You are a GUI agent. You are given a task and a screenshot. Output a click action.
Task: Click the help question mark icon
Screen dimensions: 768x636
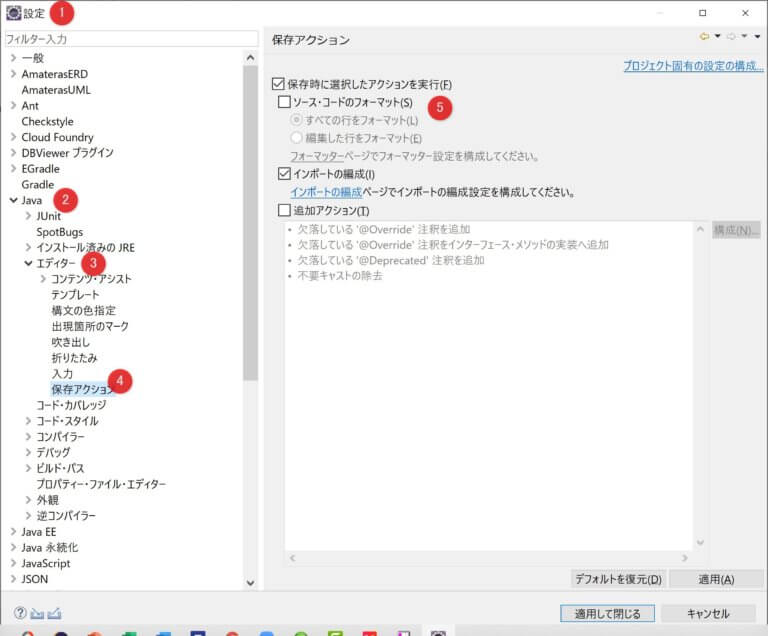pos(20,613)
